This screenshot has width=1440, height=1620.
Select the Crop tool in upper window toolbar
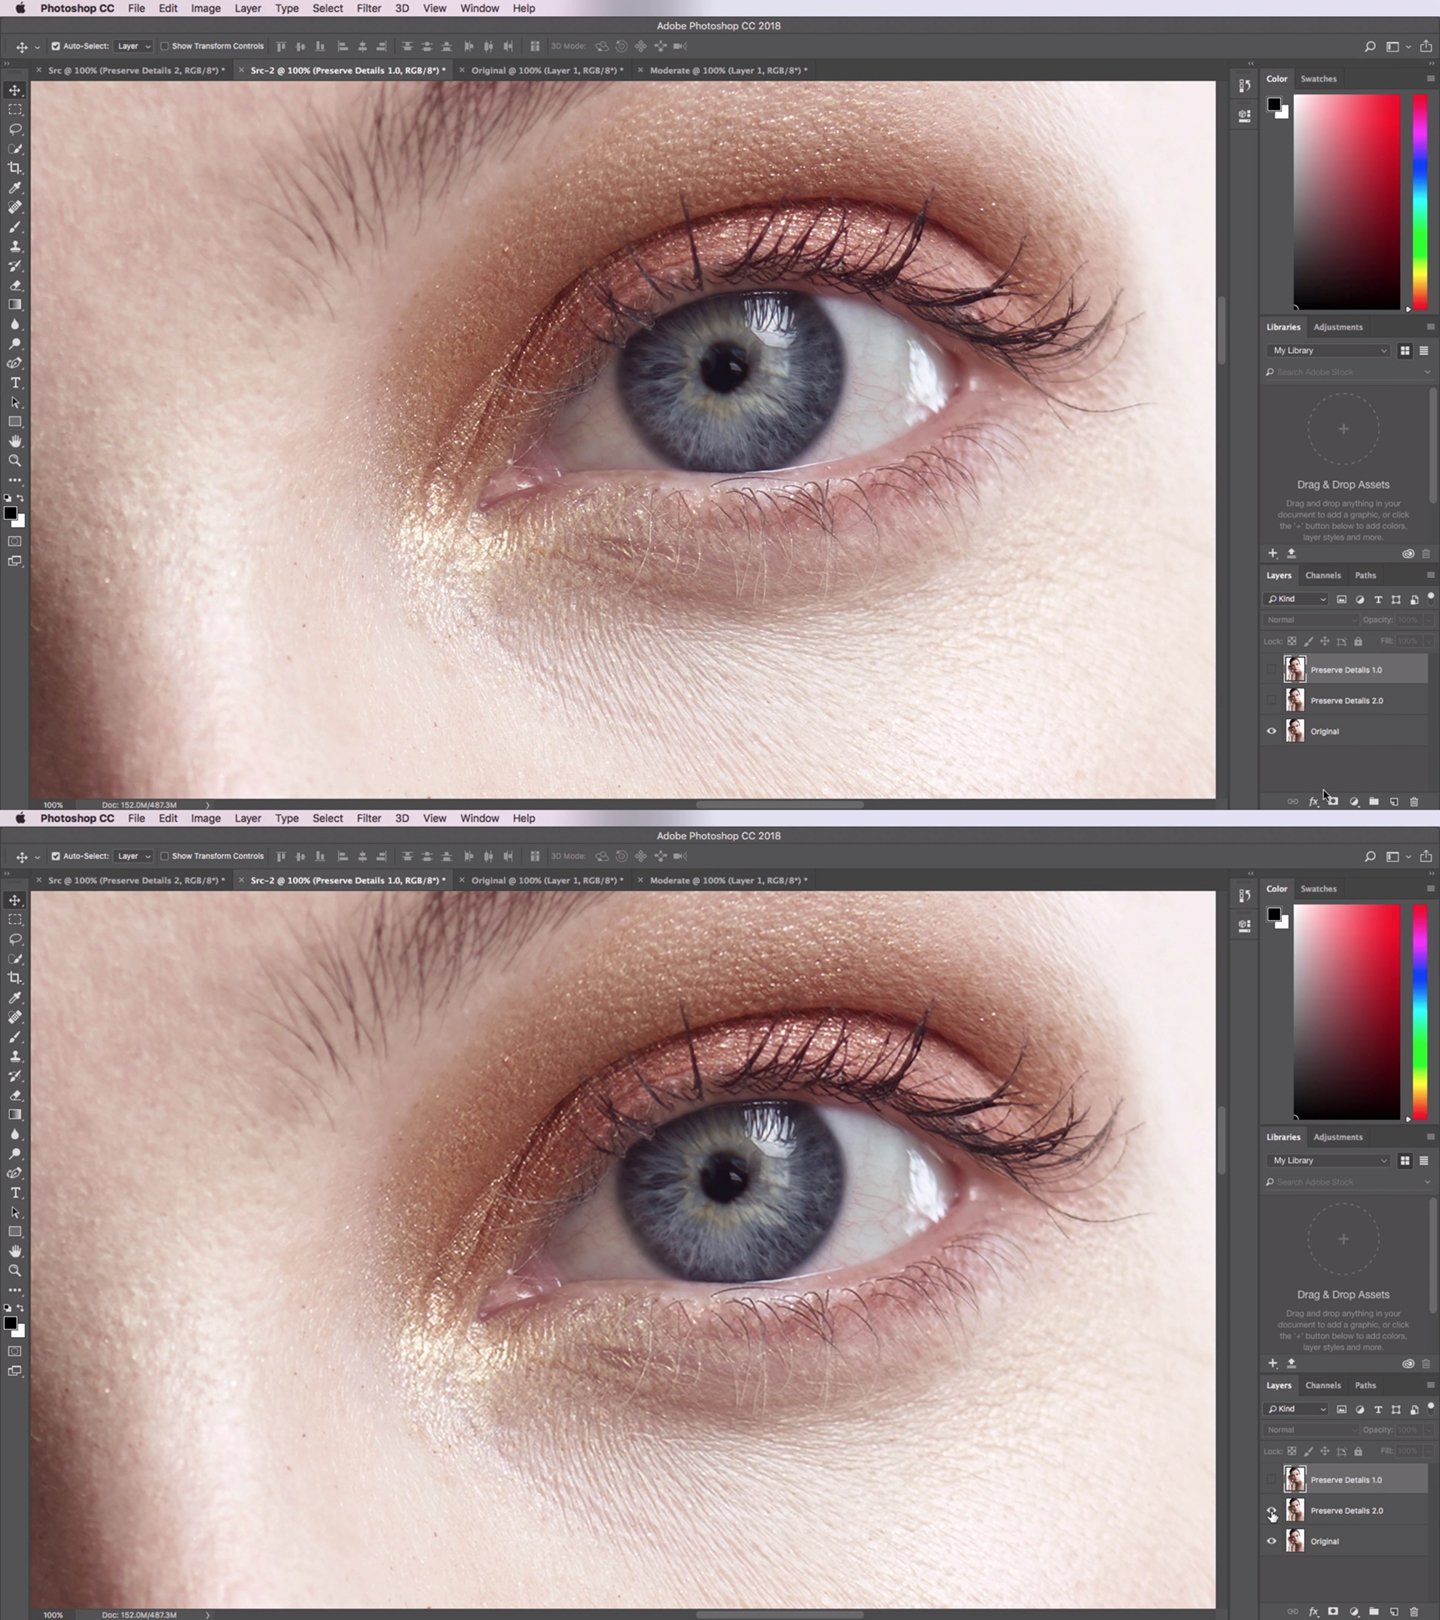click(15, 168)
